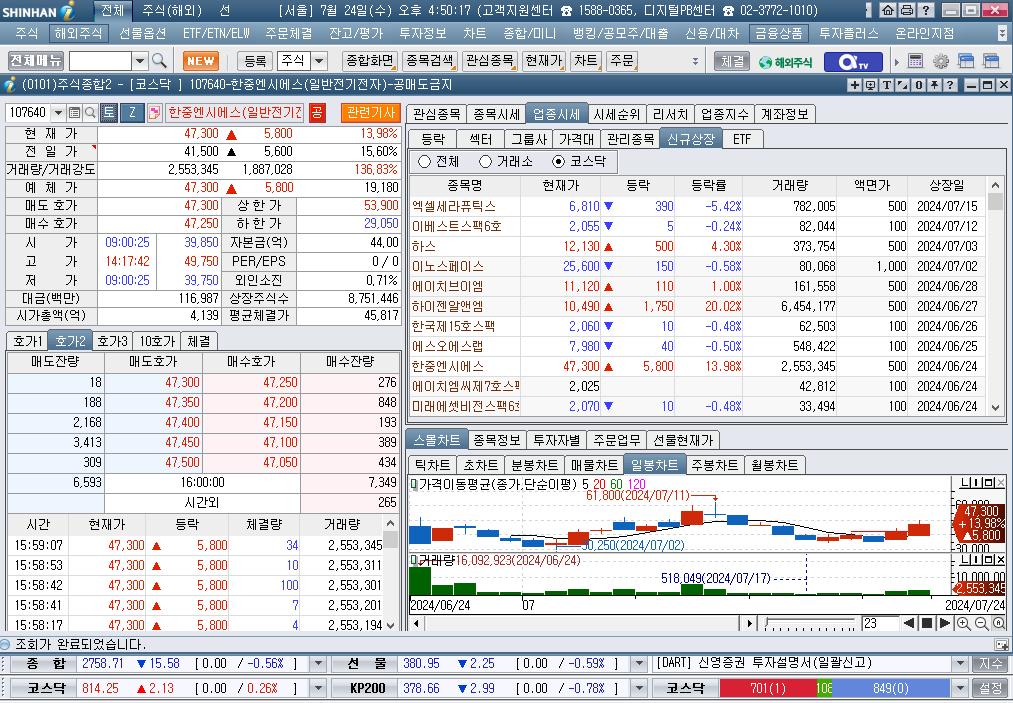Open the 선물옵션 menu
1013x703 pixels.
[143, 33]
